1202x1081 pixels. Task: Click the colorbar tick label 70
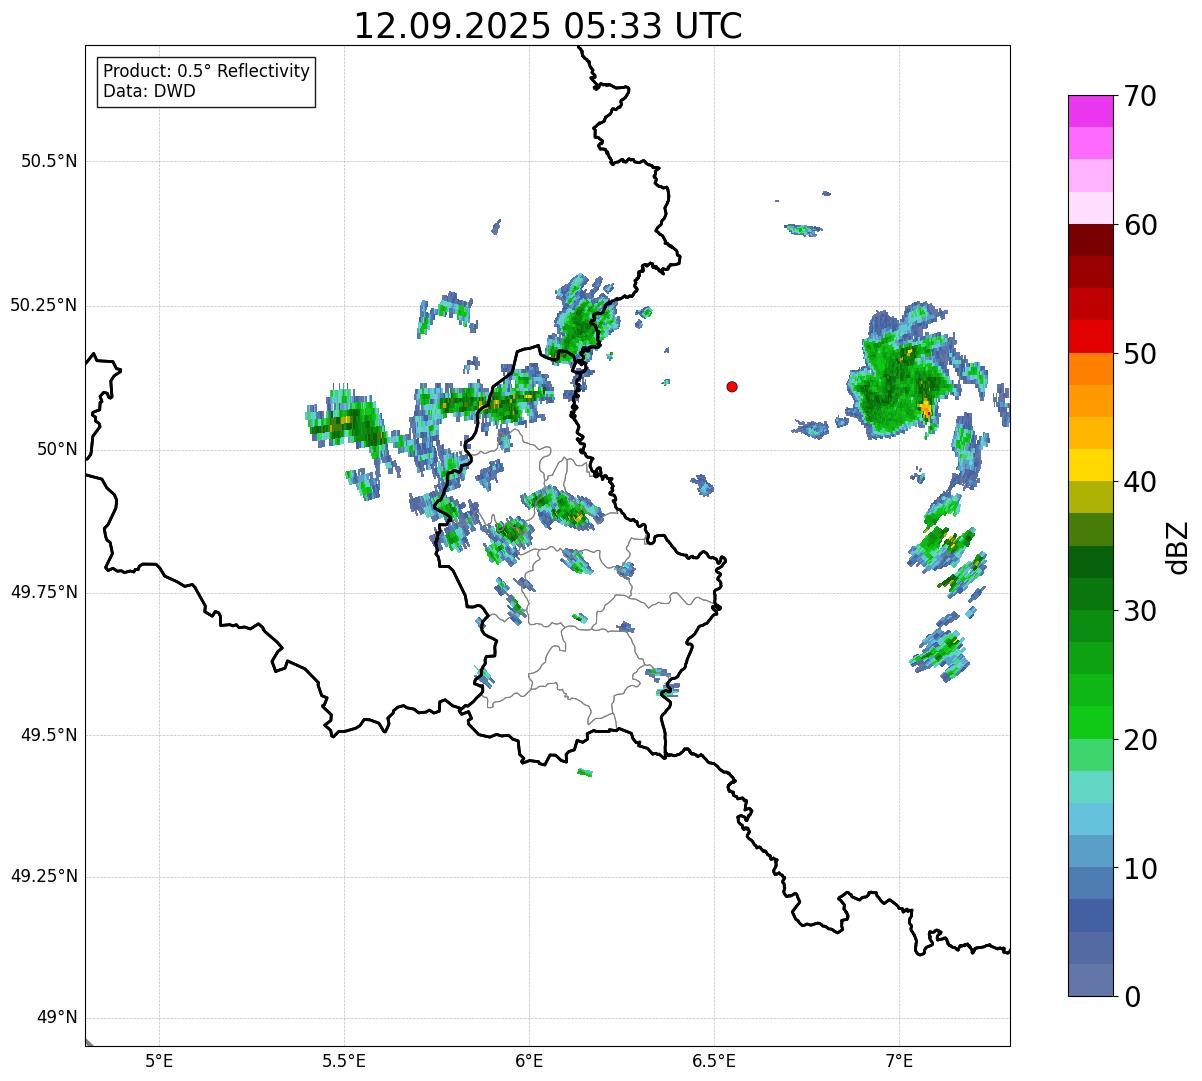tap(1140, 96)
